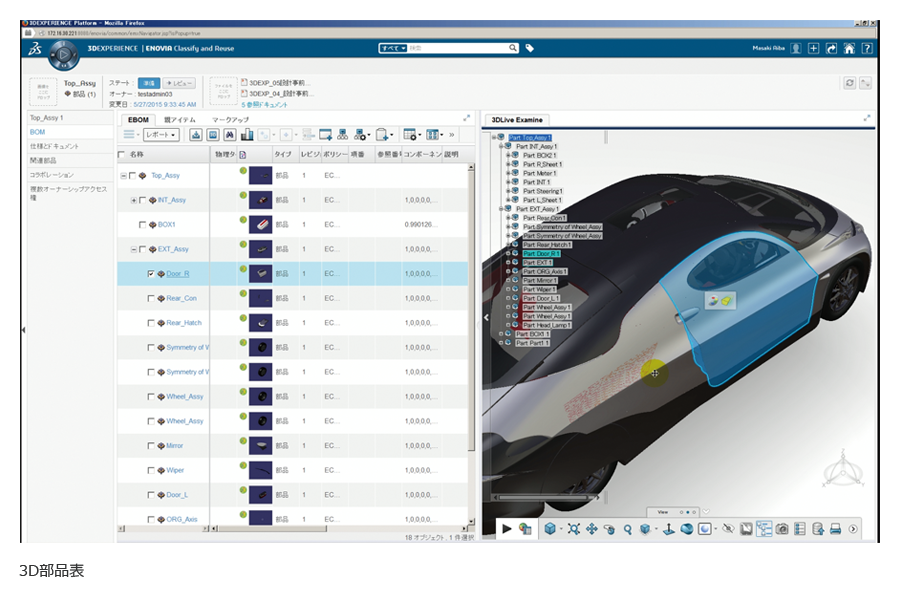Click the search magnifier in the top bar

click(513, 48)
